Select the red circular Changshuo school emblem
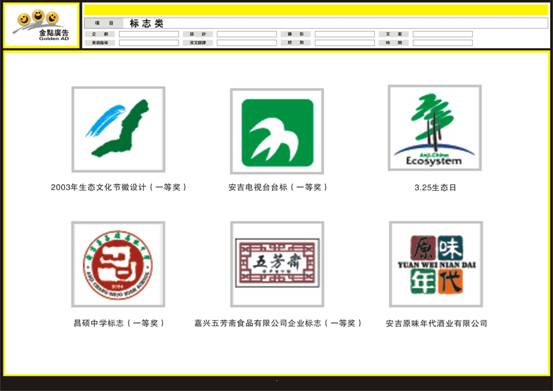The width and height of the screenshot is (553, 391). (x=118, y=264)
